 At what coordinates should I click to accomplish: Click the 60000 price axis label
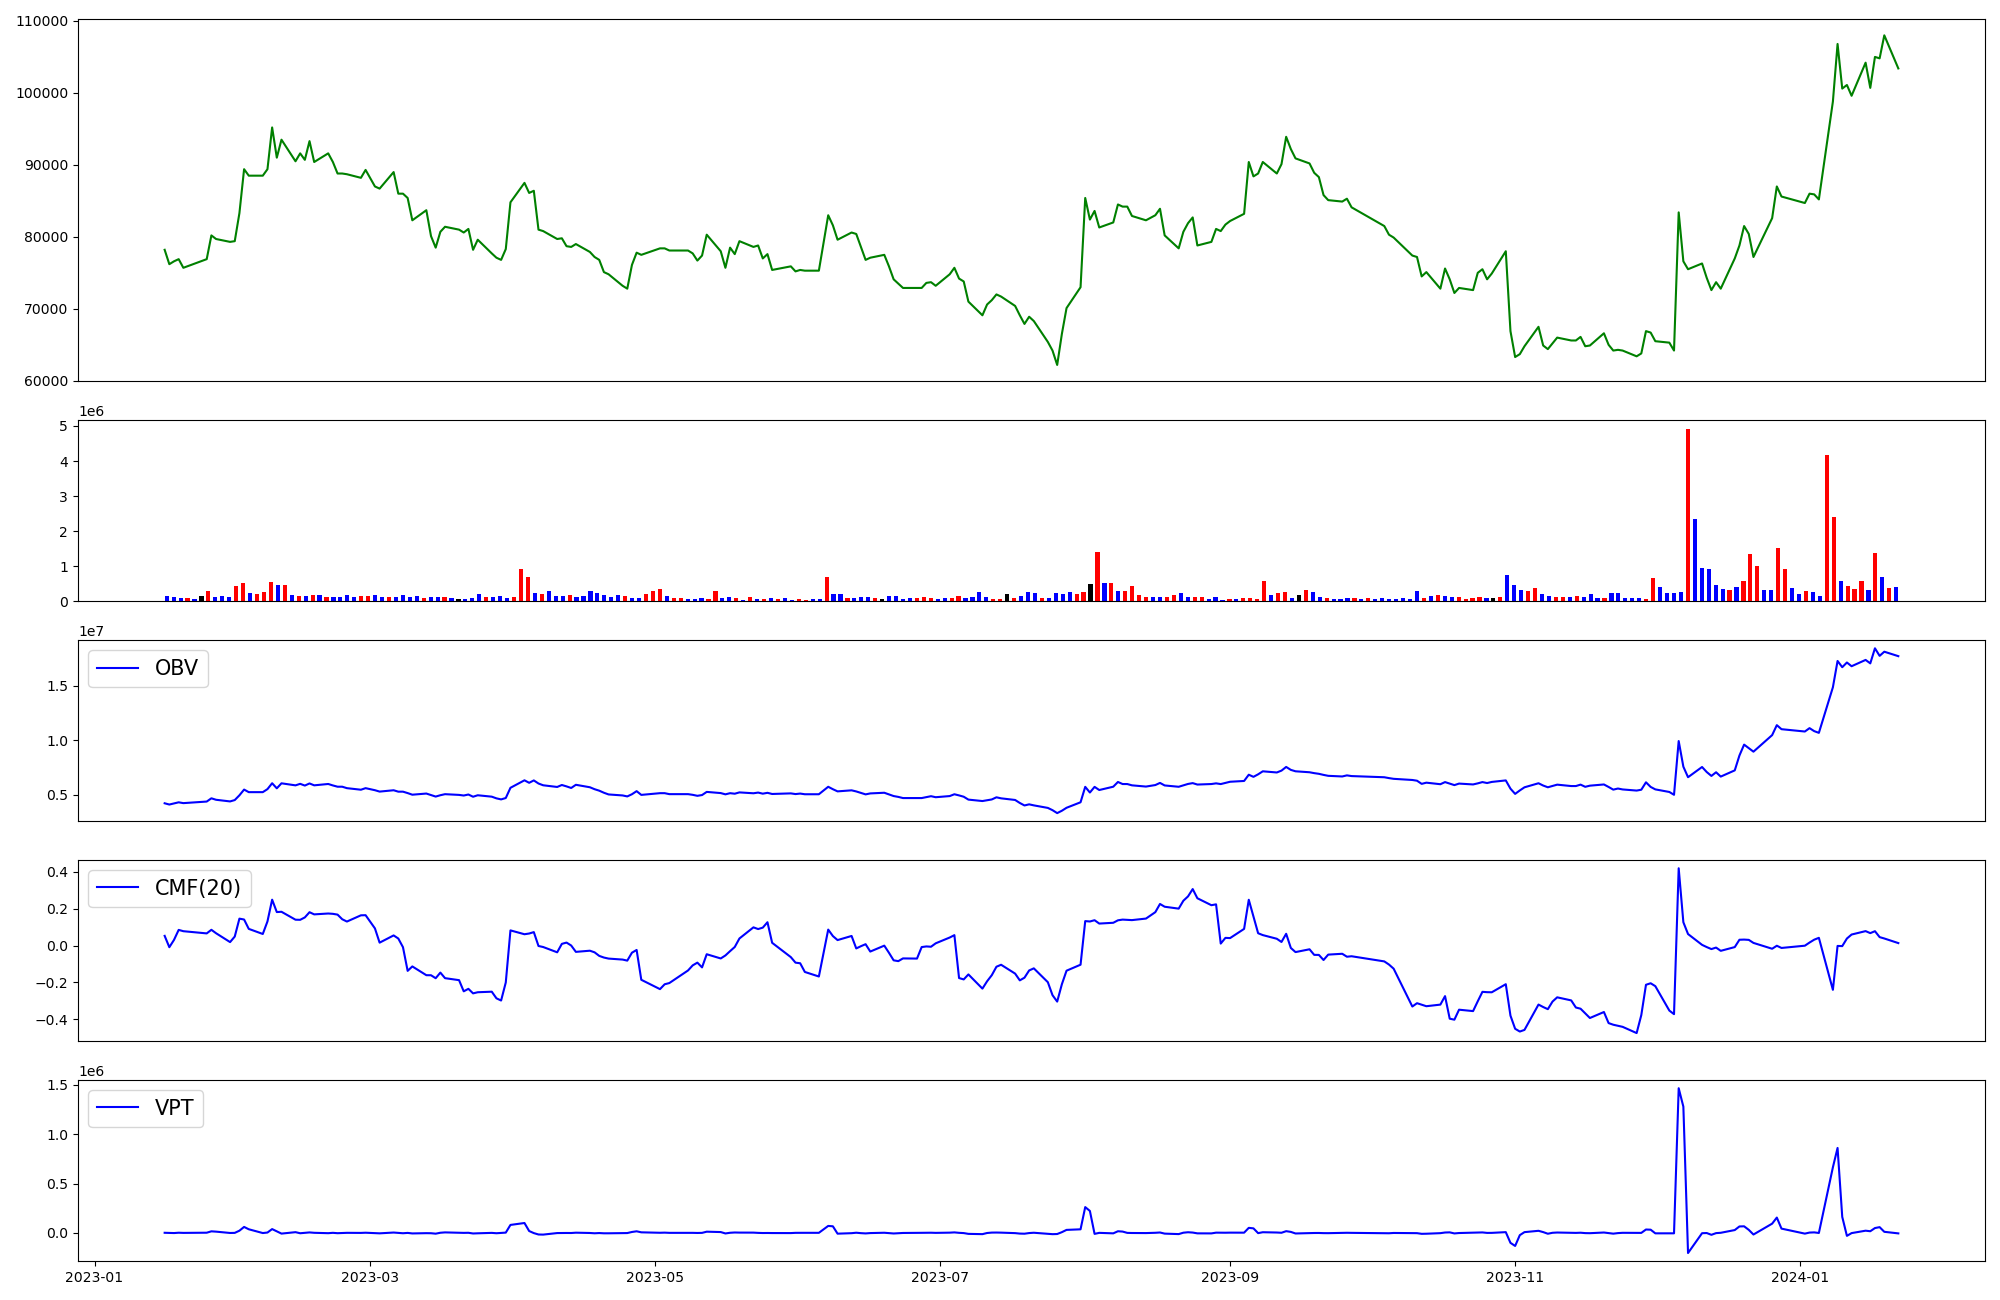(x=46, y=381)
